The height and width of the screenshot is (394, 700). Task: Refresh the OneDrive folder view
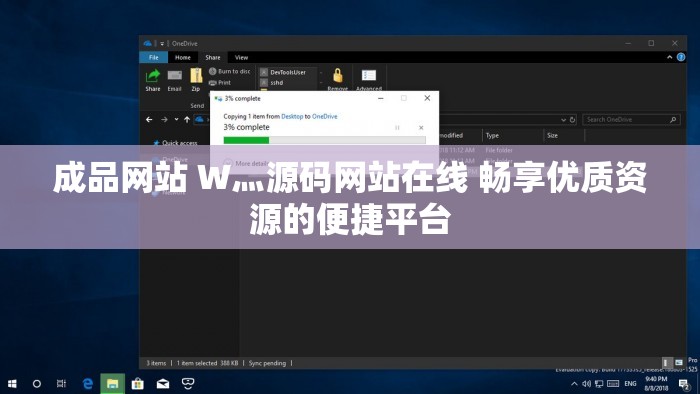point(572,120)
